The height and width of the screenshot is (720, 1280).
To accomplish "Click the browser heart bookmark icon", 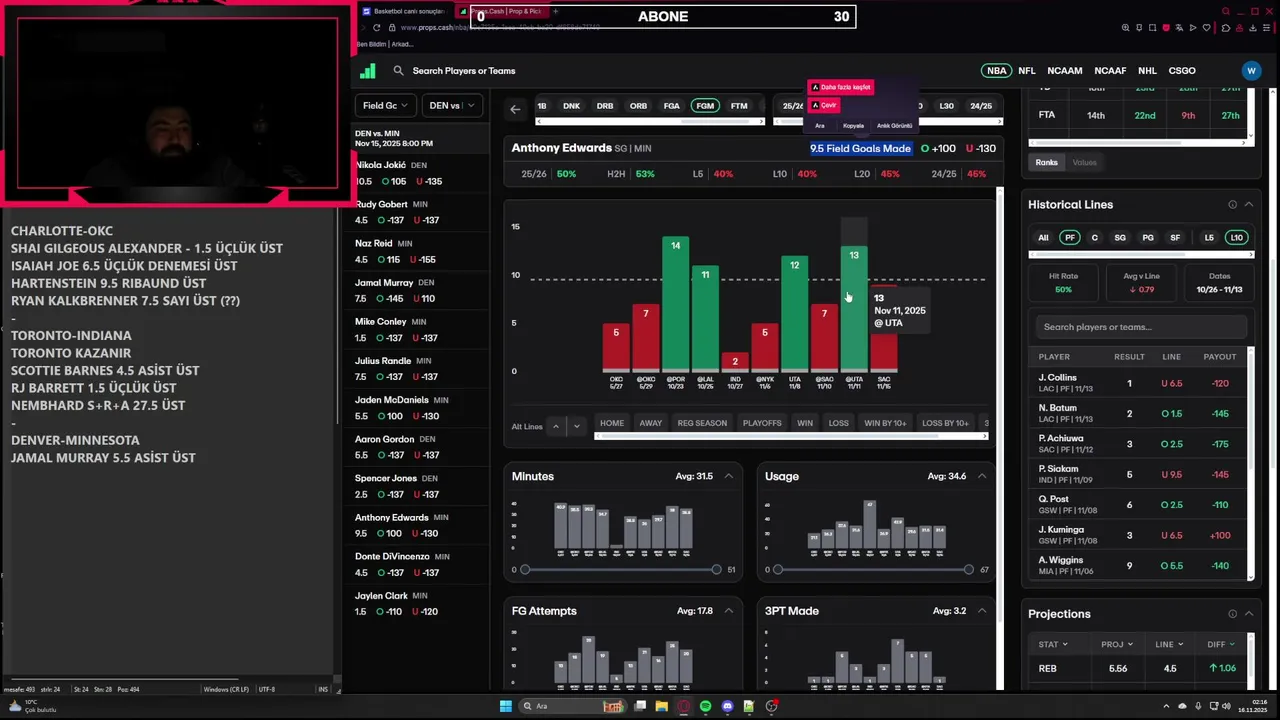I will [x=1207, y=28].
